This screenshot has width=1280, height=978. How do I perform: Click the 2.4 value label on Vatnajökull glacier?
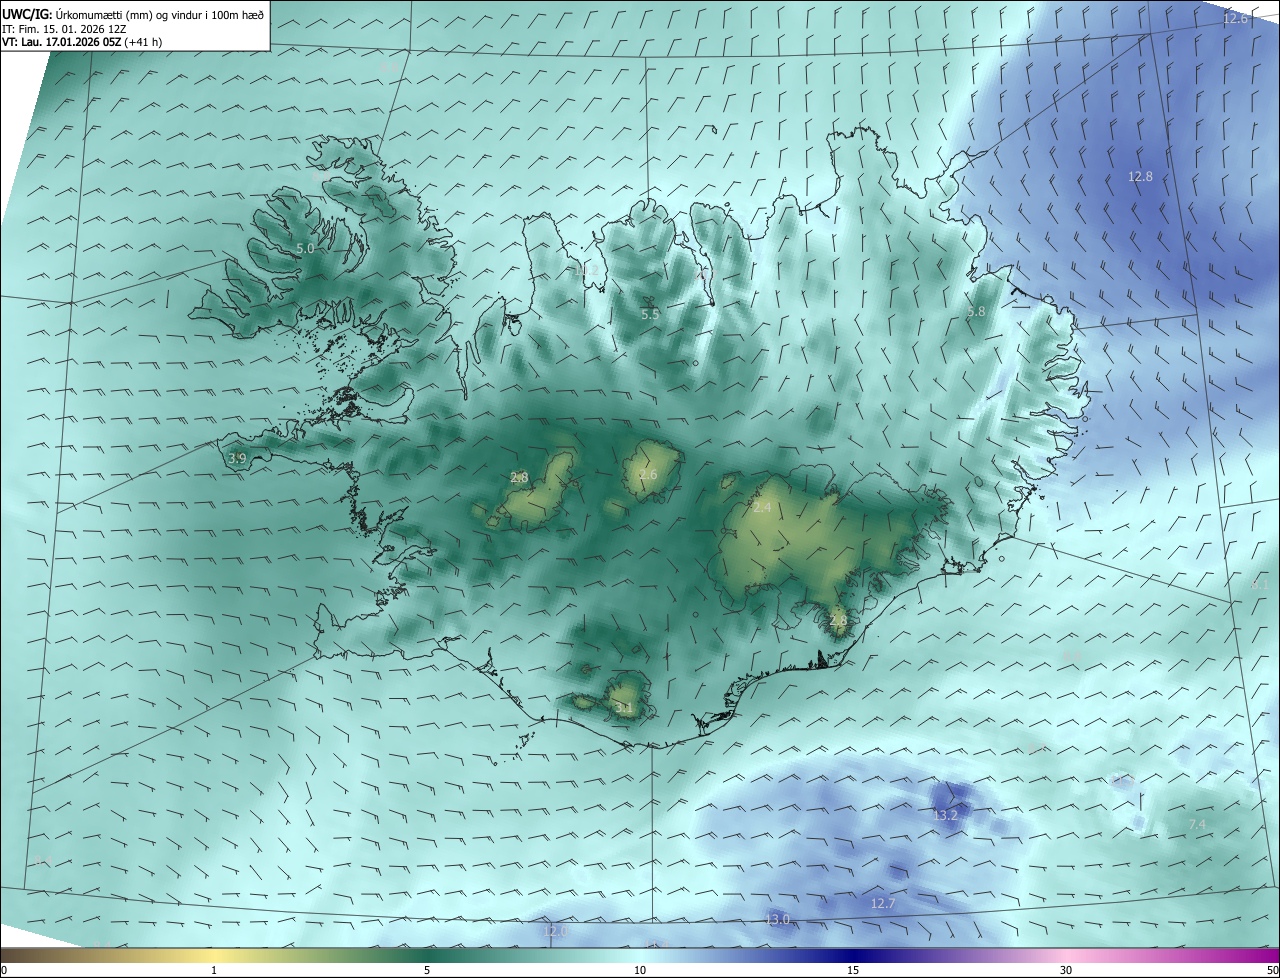click(762, 508)
